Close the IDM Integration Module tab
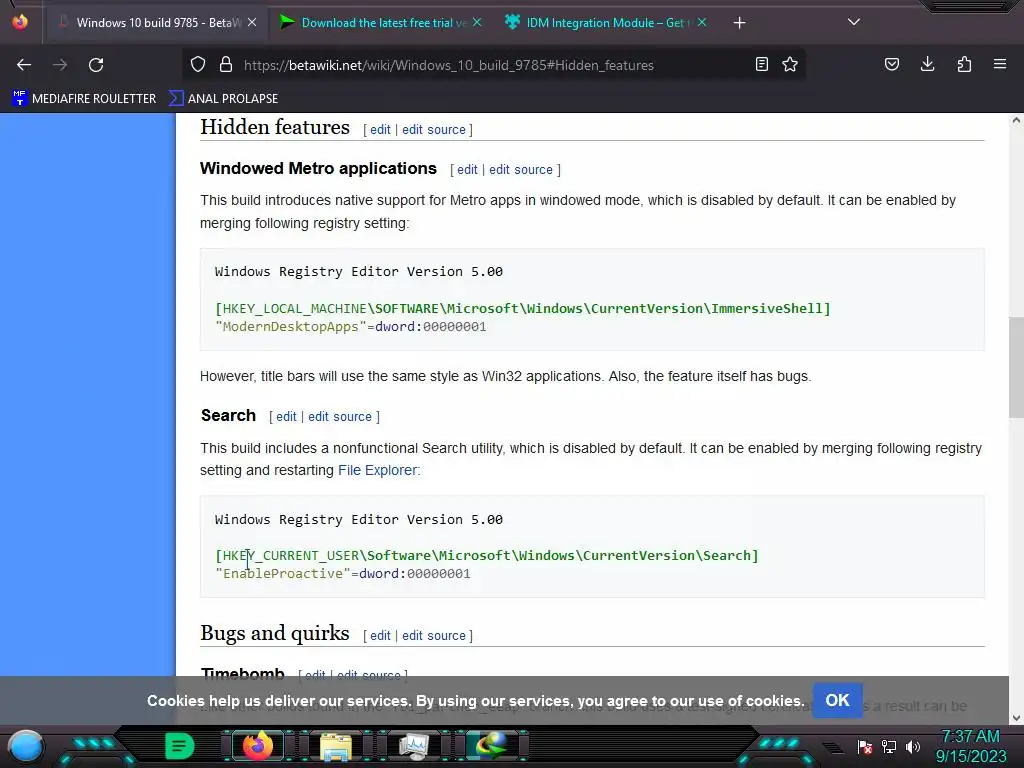Image resolution: width=1024 pixels, height=768 pixels. coord(702,23)
